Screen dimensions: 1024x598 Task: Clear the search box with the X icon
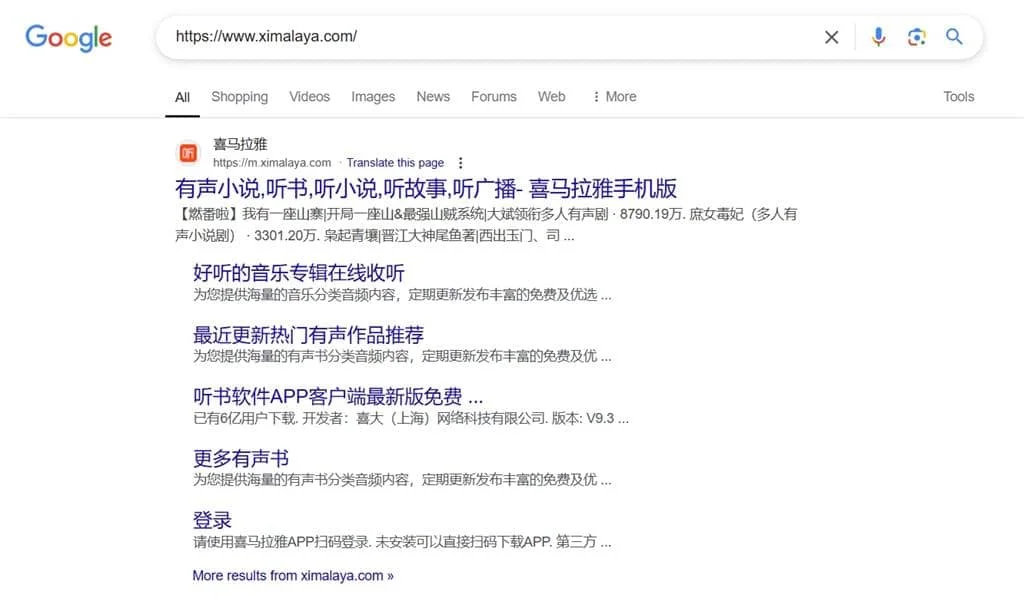[x=831, y=37]
